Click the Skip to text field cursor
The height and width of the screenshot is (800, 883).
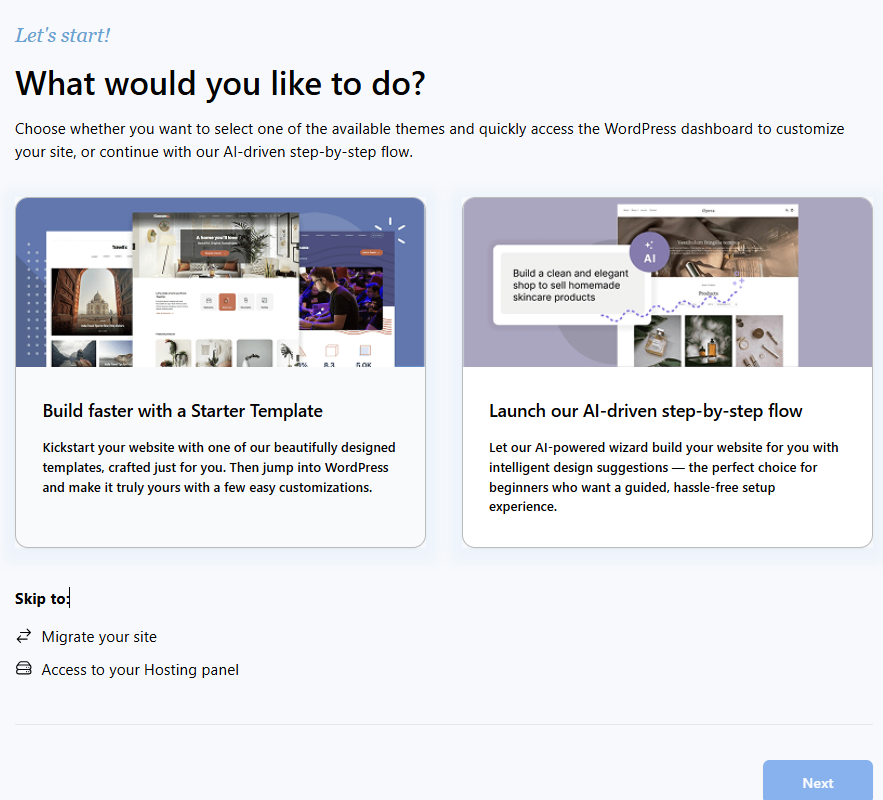coord(68,597)
